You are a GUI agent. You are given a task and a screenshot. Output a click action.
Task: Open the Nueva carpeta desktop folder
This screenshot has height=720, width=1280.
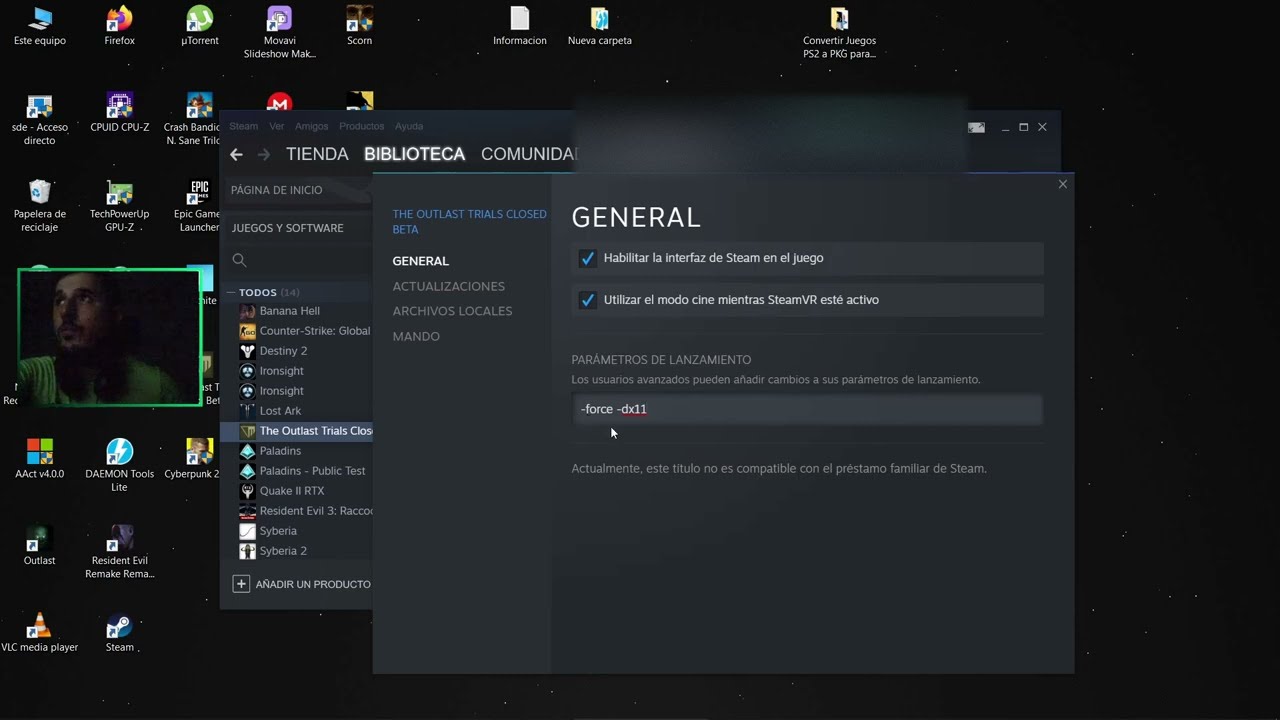(x=600, y=26)
